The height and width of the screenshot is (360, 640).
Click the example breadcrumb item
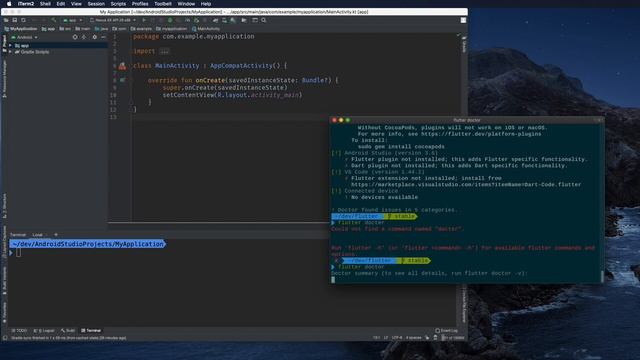[141, 29]
